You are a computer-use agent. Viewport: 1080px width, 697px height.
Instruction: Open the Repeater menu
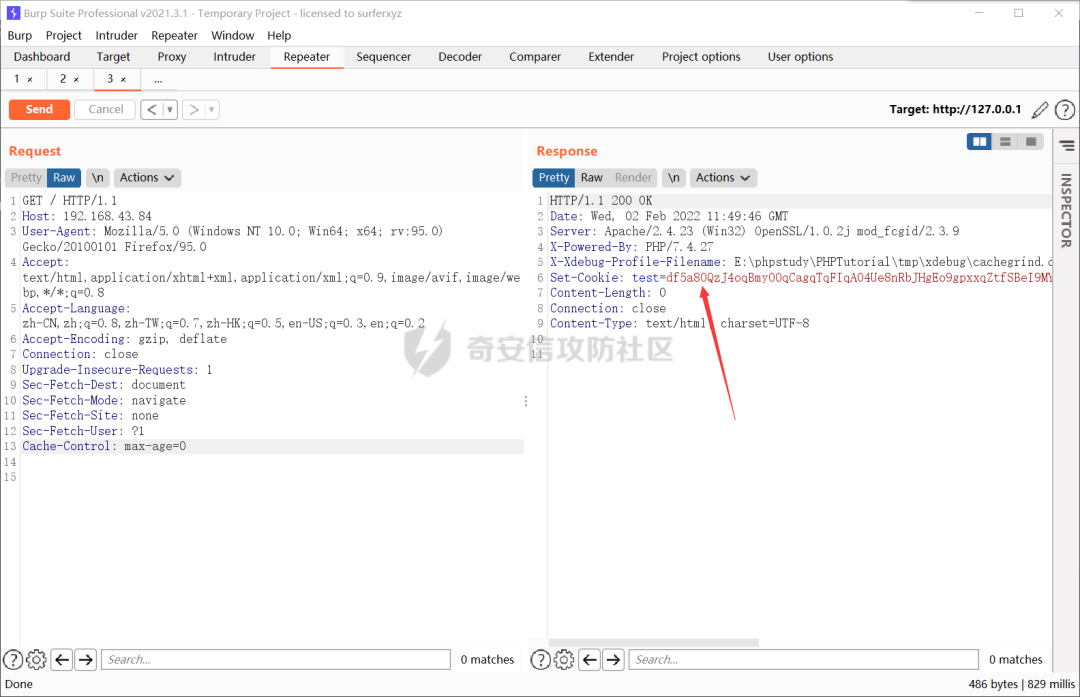[x=174, y=35]
